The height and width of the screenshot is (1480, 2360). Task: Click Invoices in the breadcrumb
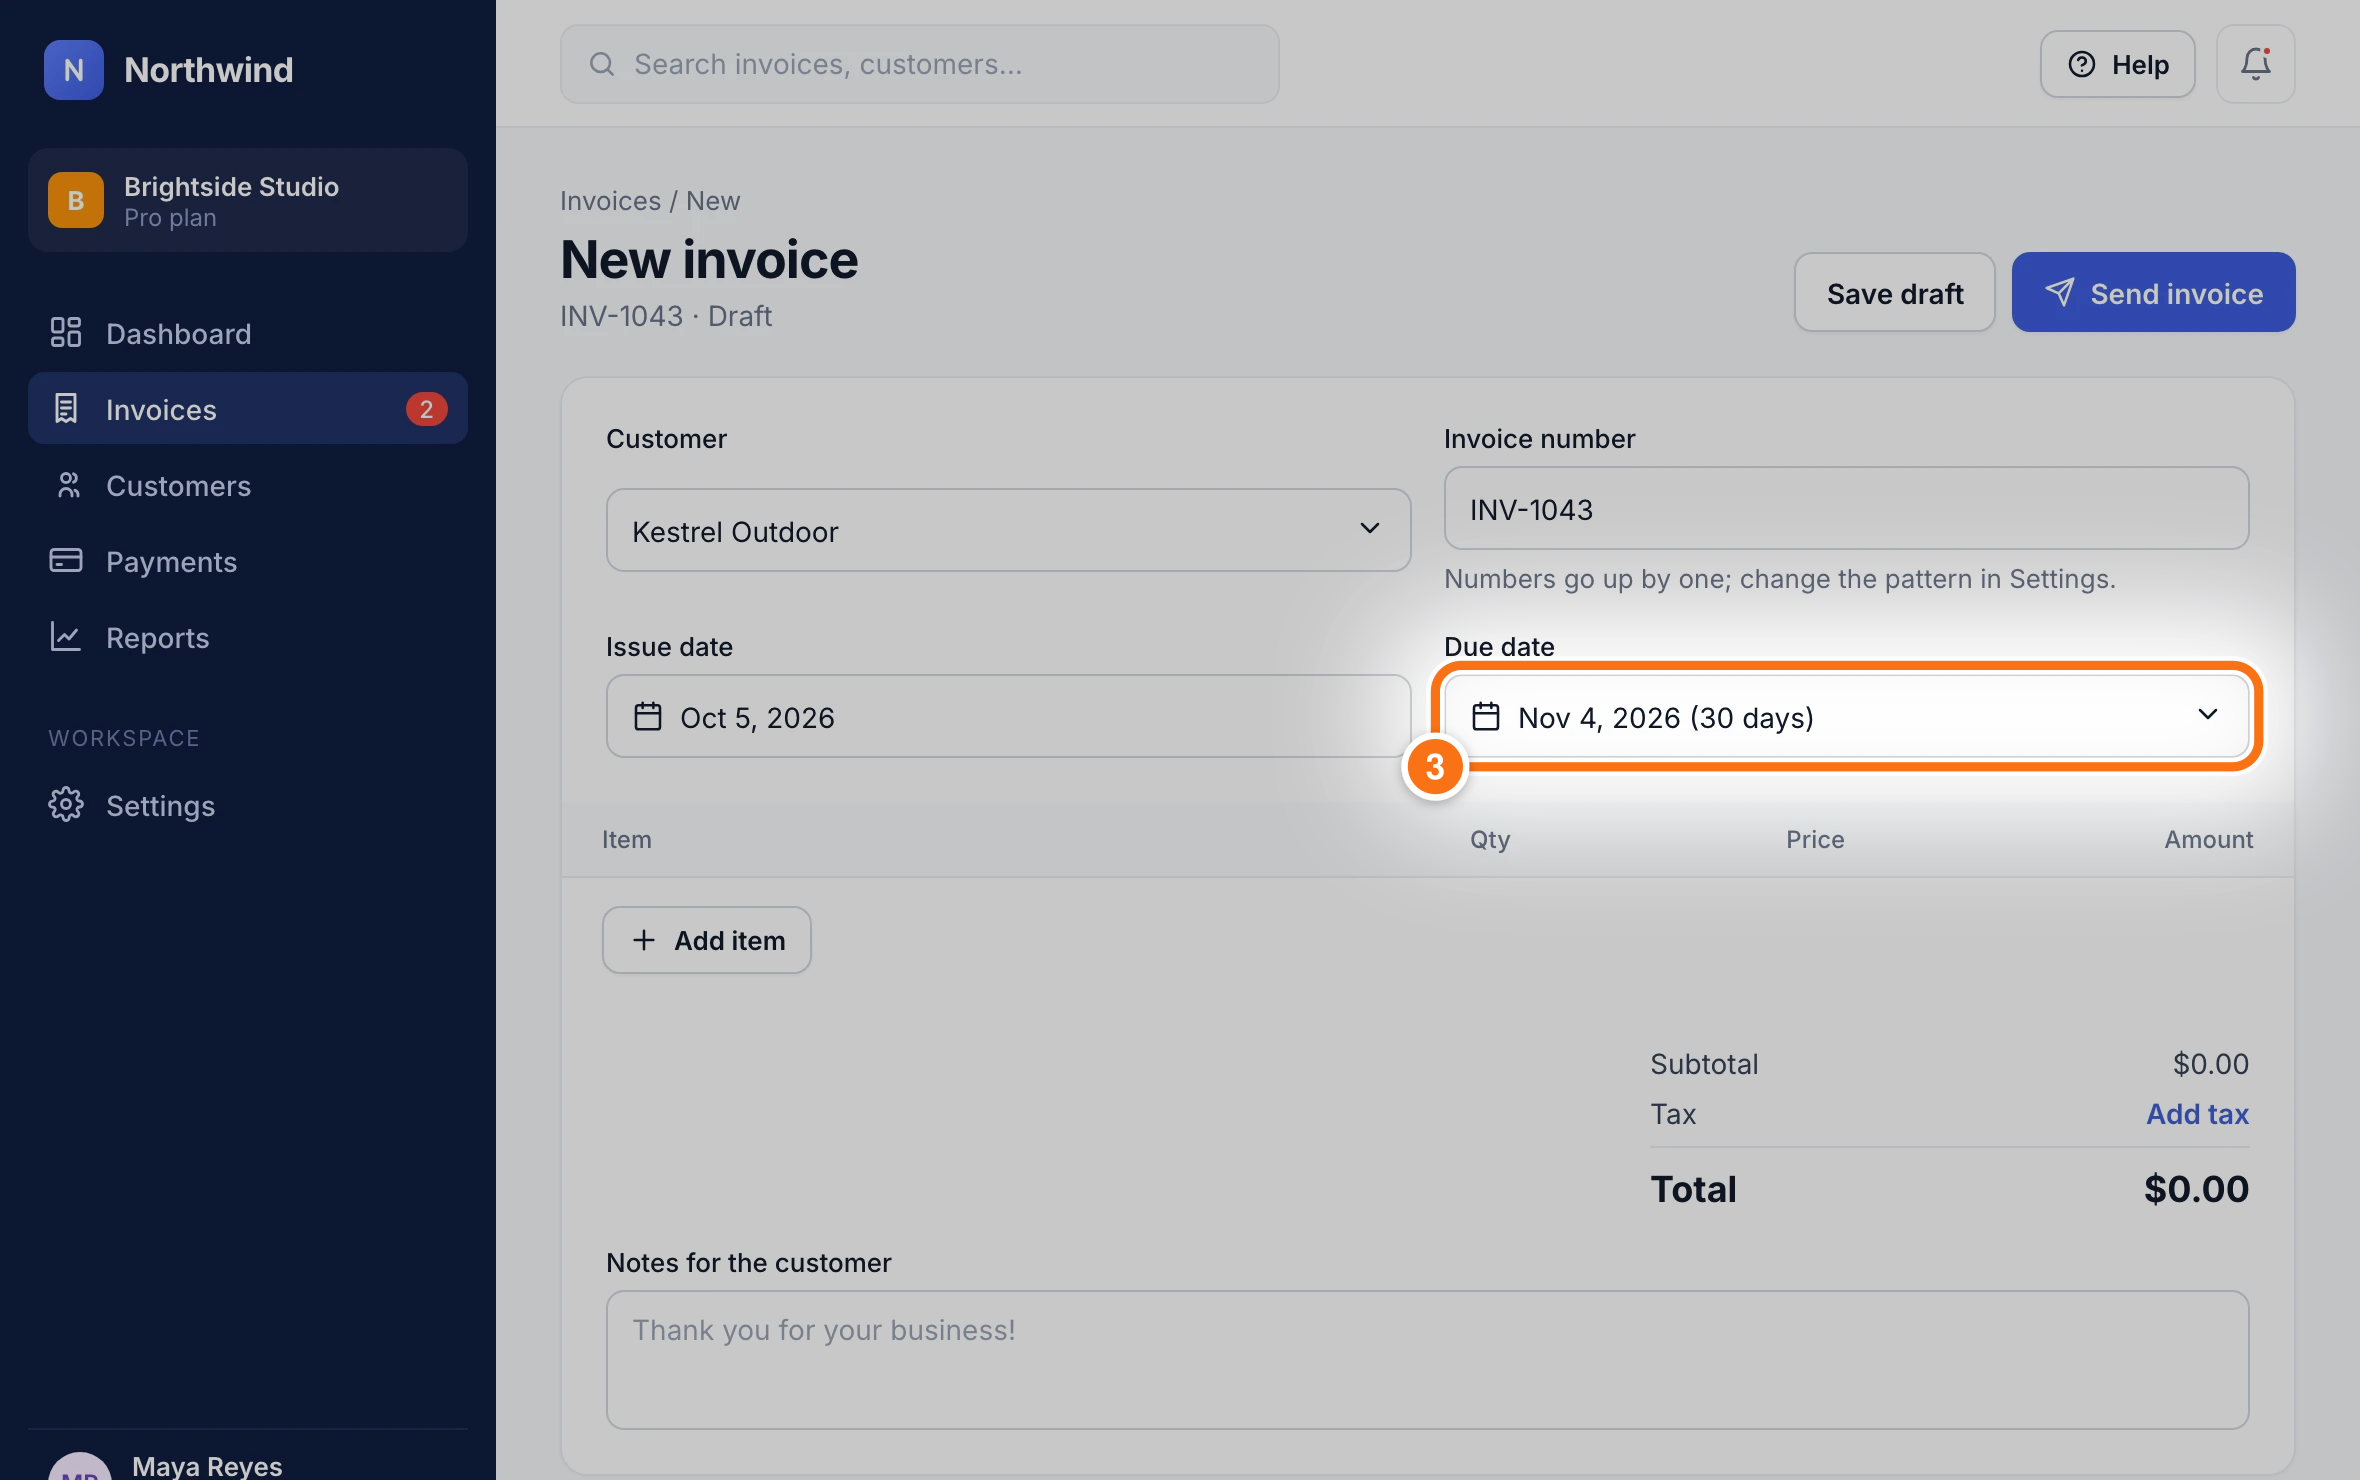pyautogui.click(x=610, y=201)
